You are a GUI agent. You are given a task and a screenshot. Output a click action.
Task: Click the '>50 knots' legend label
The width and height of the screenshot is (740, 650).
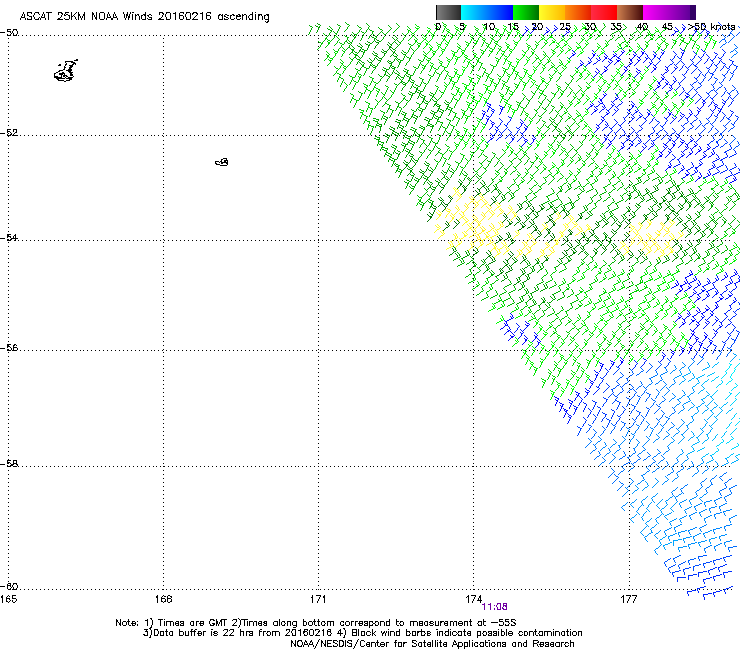711,27
